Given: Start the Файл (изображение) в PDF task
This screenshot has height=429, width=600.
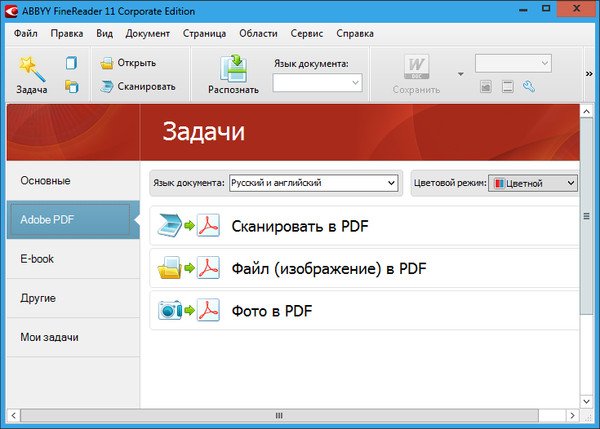Looking at the screenshot, I should pyautogui.click(x=365, y=268).
